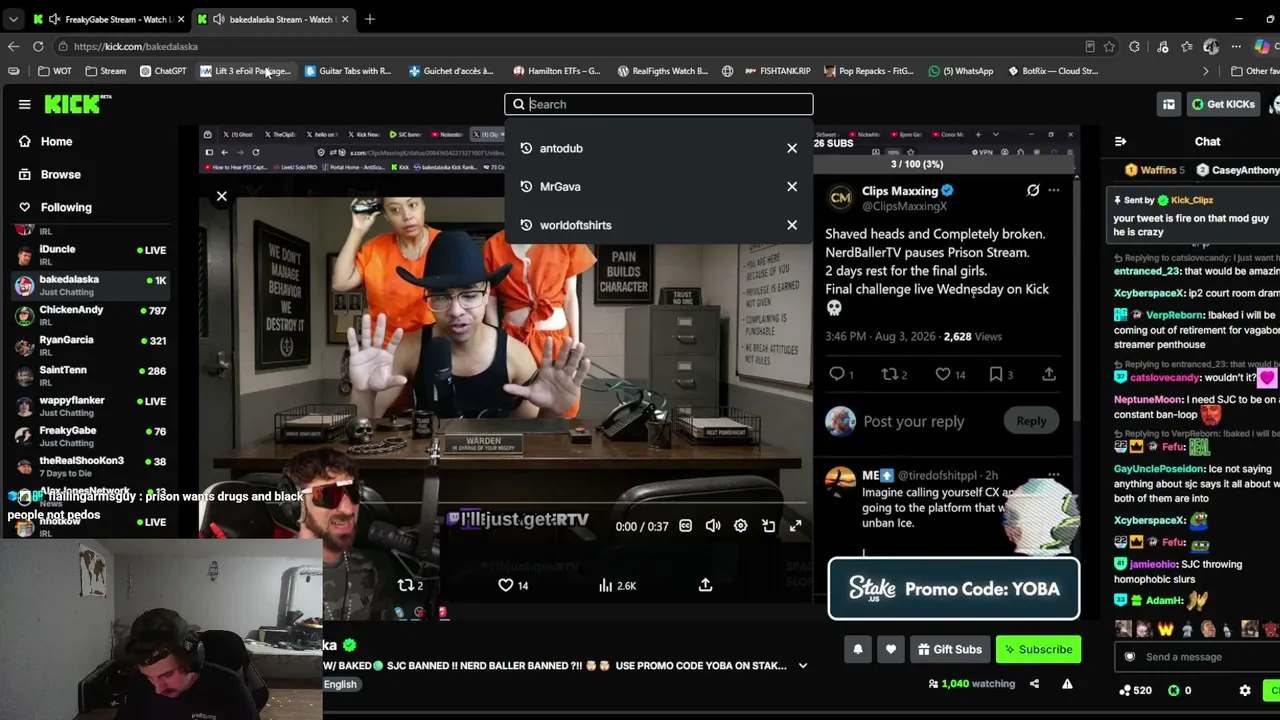Open the Kick drops chest icon
Screen dimensions: 1280x720
[x=1168, y=104]
